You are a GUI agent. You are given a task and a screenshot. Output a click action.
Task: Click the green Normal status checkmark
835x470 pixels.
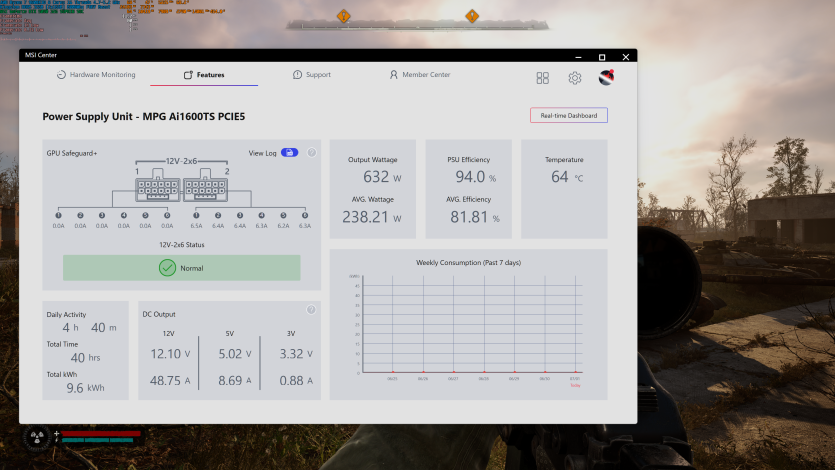coord(167,268)
